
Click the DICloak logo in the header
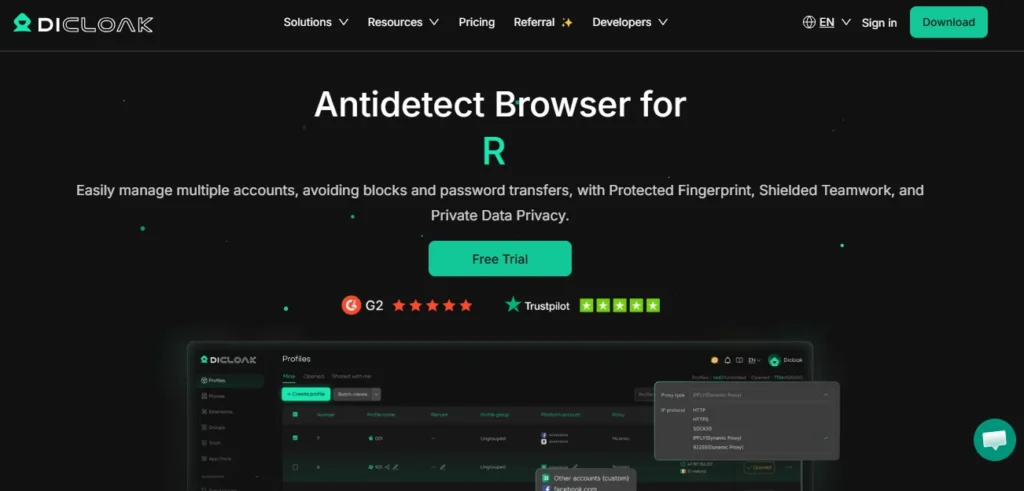tap(83, 24)
